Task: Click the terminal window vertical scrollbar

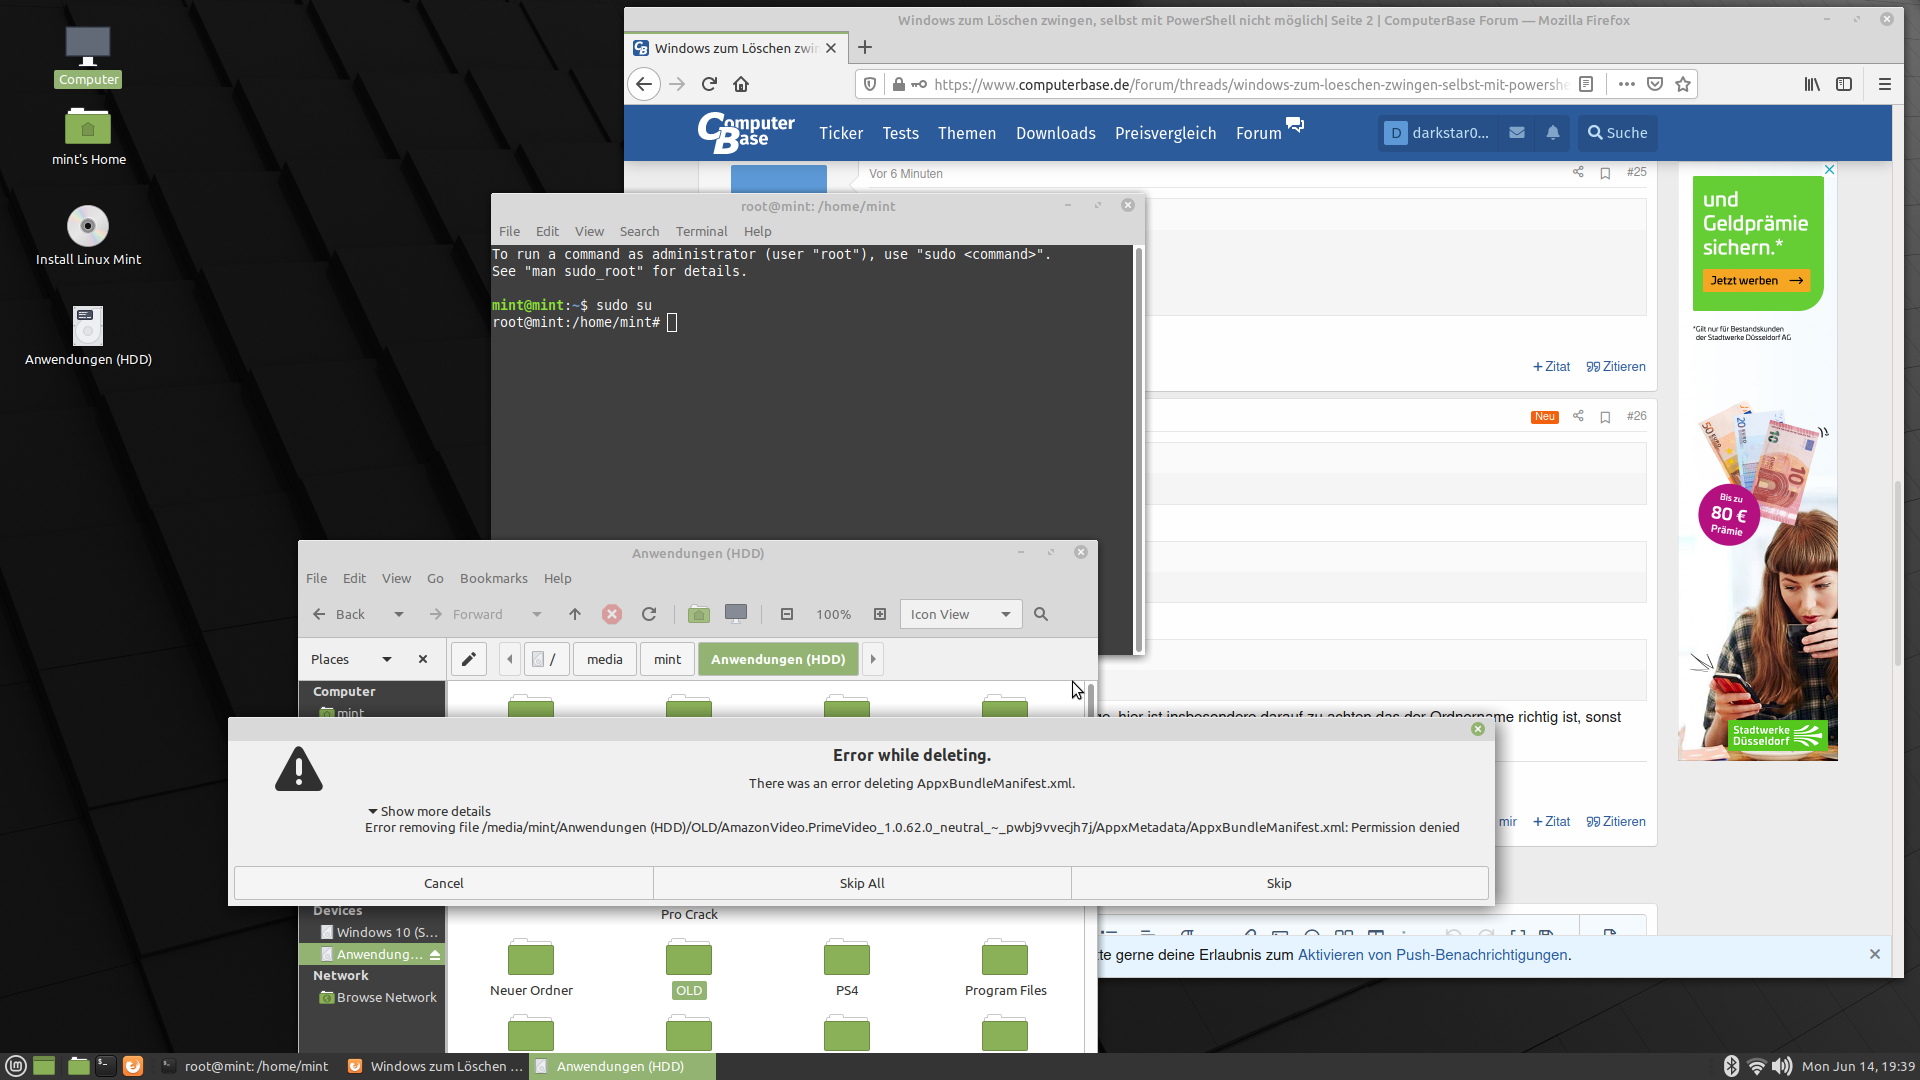Action: click(1138, 450)
